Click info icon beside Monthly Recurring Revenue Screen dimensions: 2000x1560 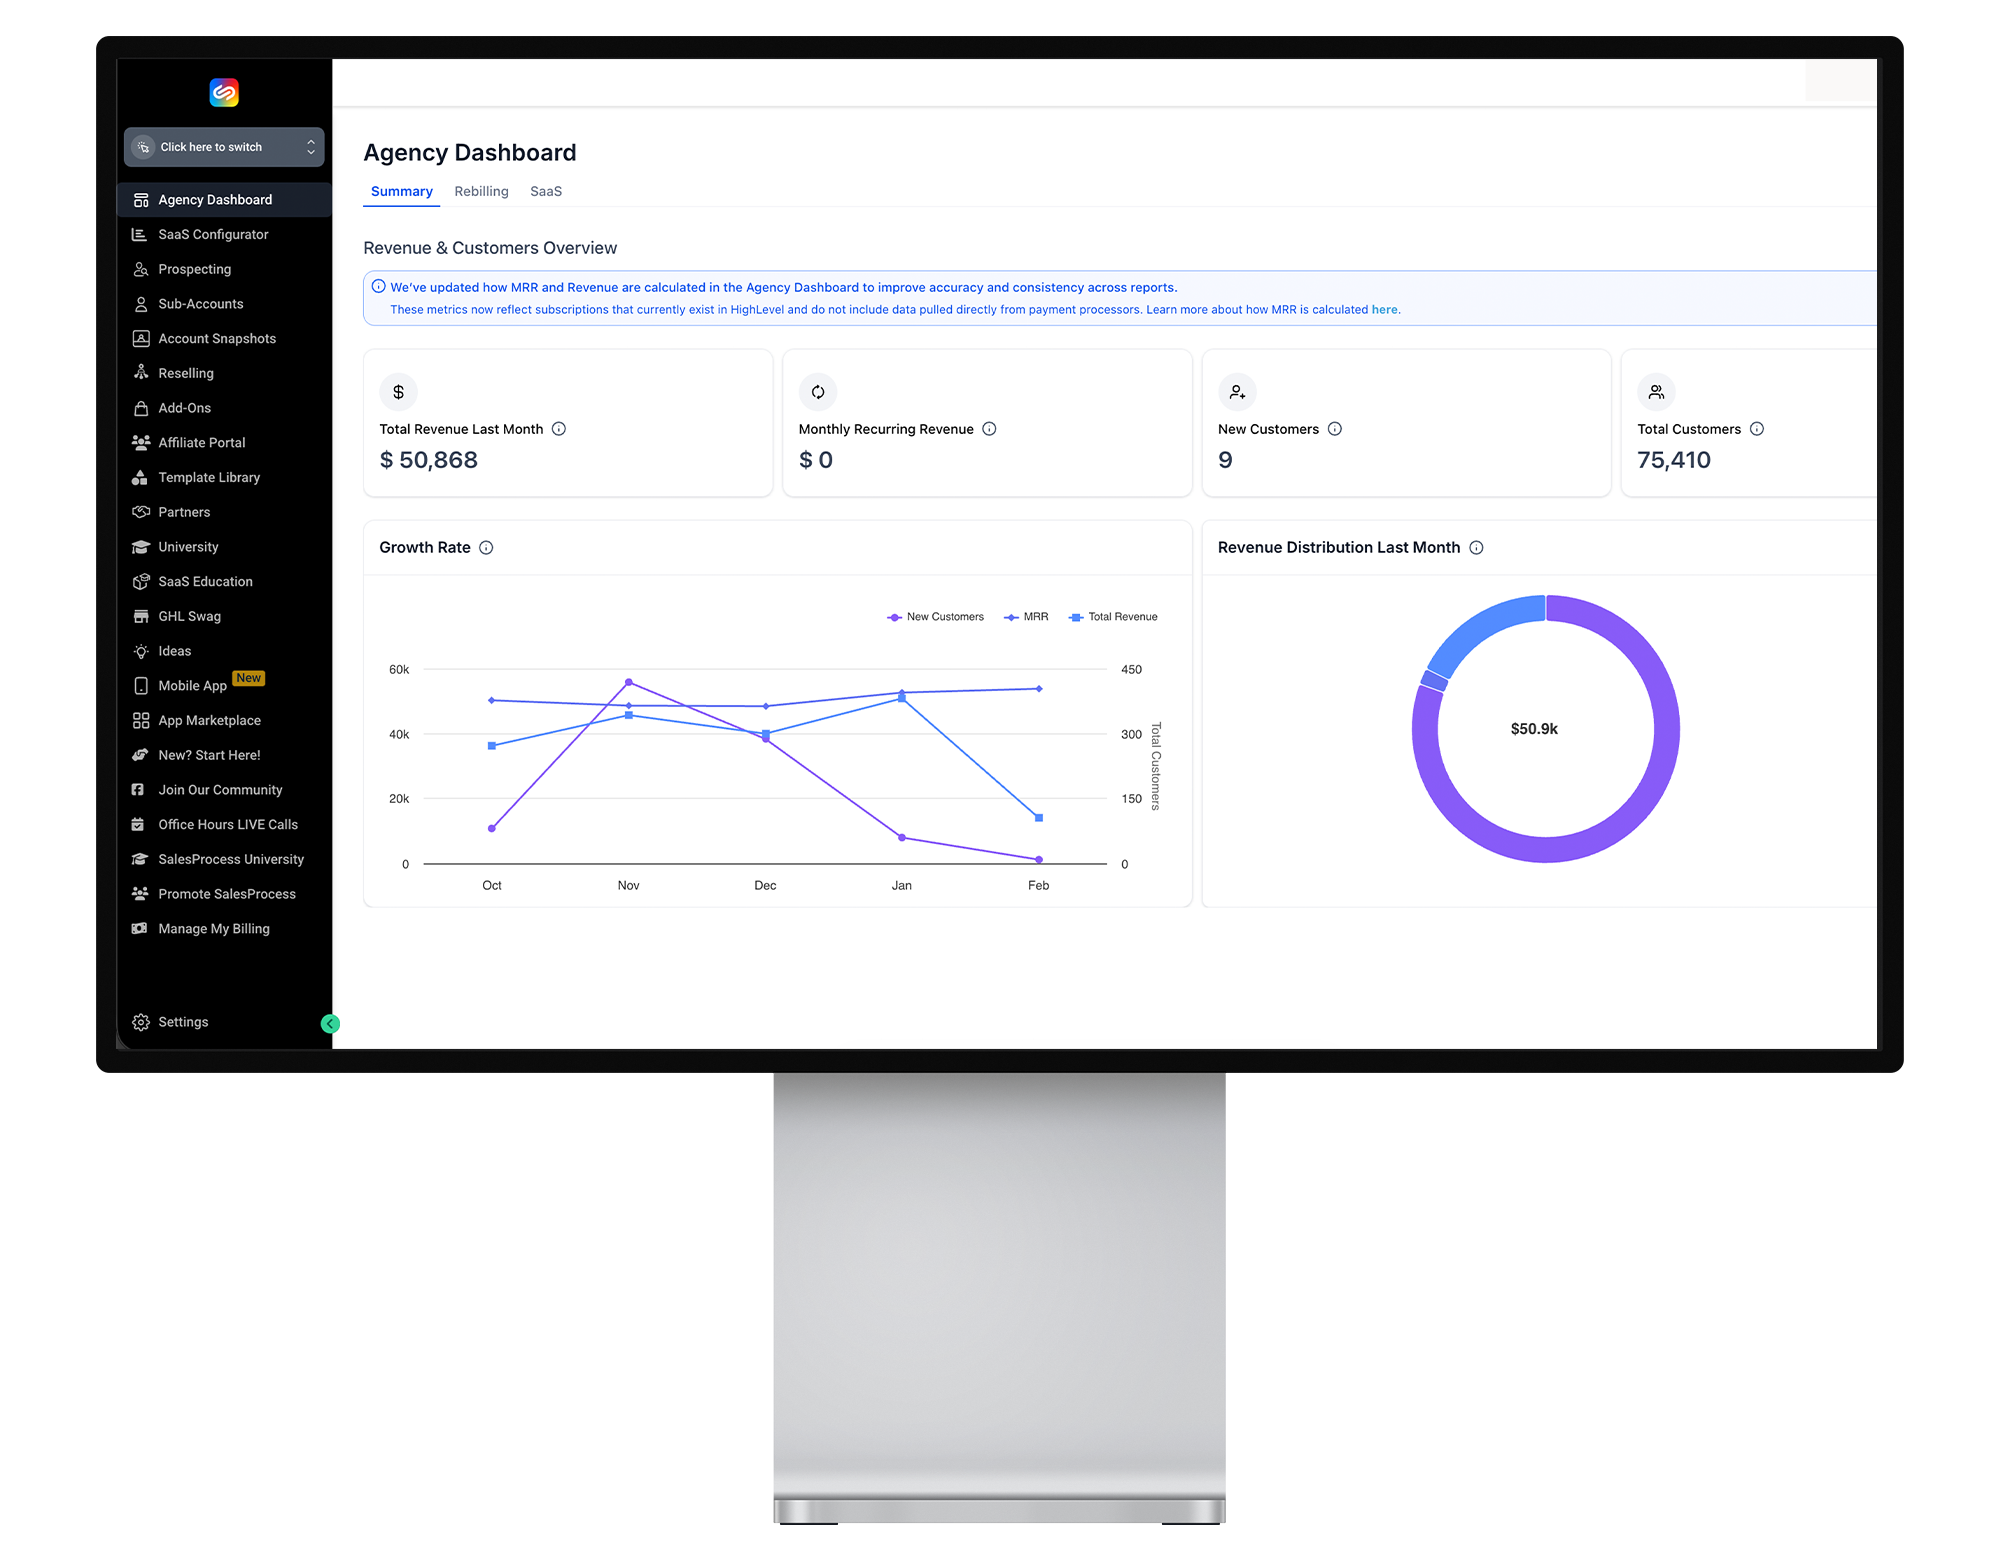click(989, 429)
